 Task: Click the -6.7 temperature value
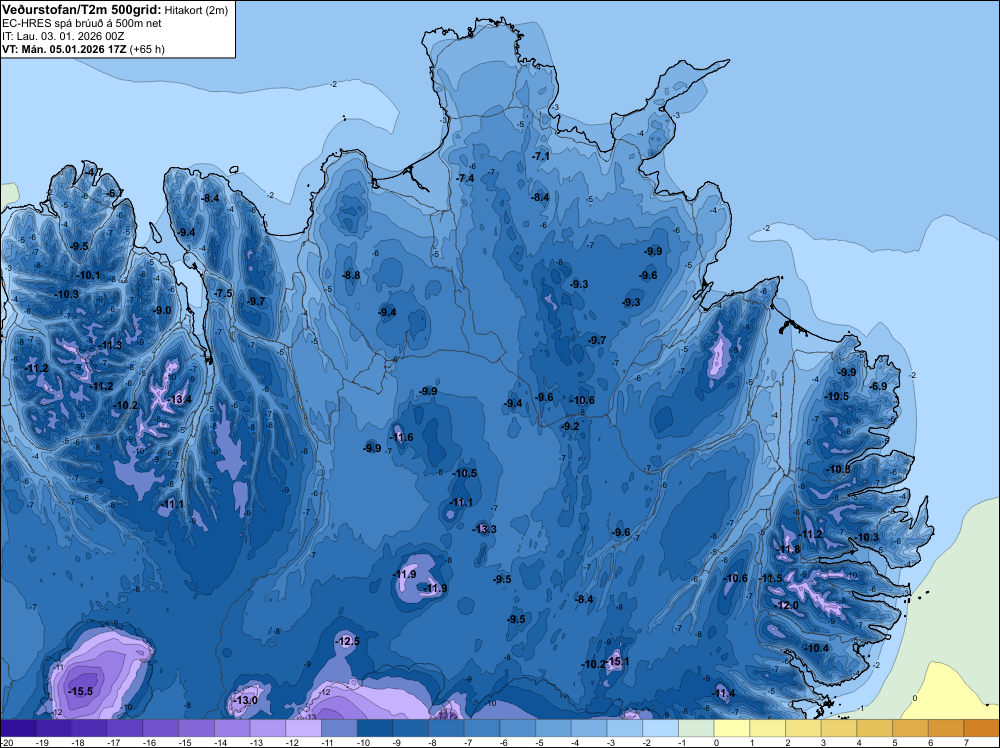click(x=115, y=193)
